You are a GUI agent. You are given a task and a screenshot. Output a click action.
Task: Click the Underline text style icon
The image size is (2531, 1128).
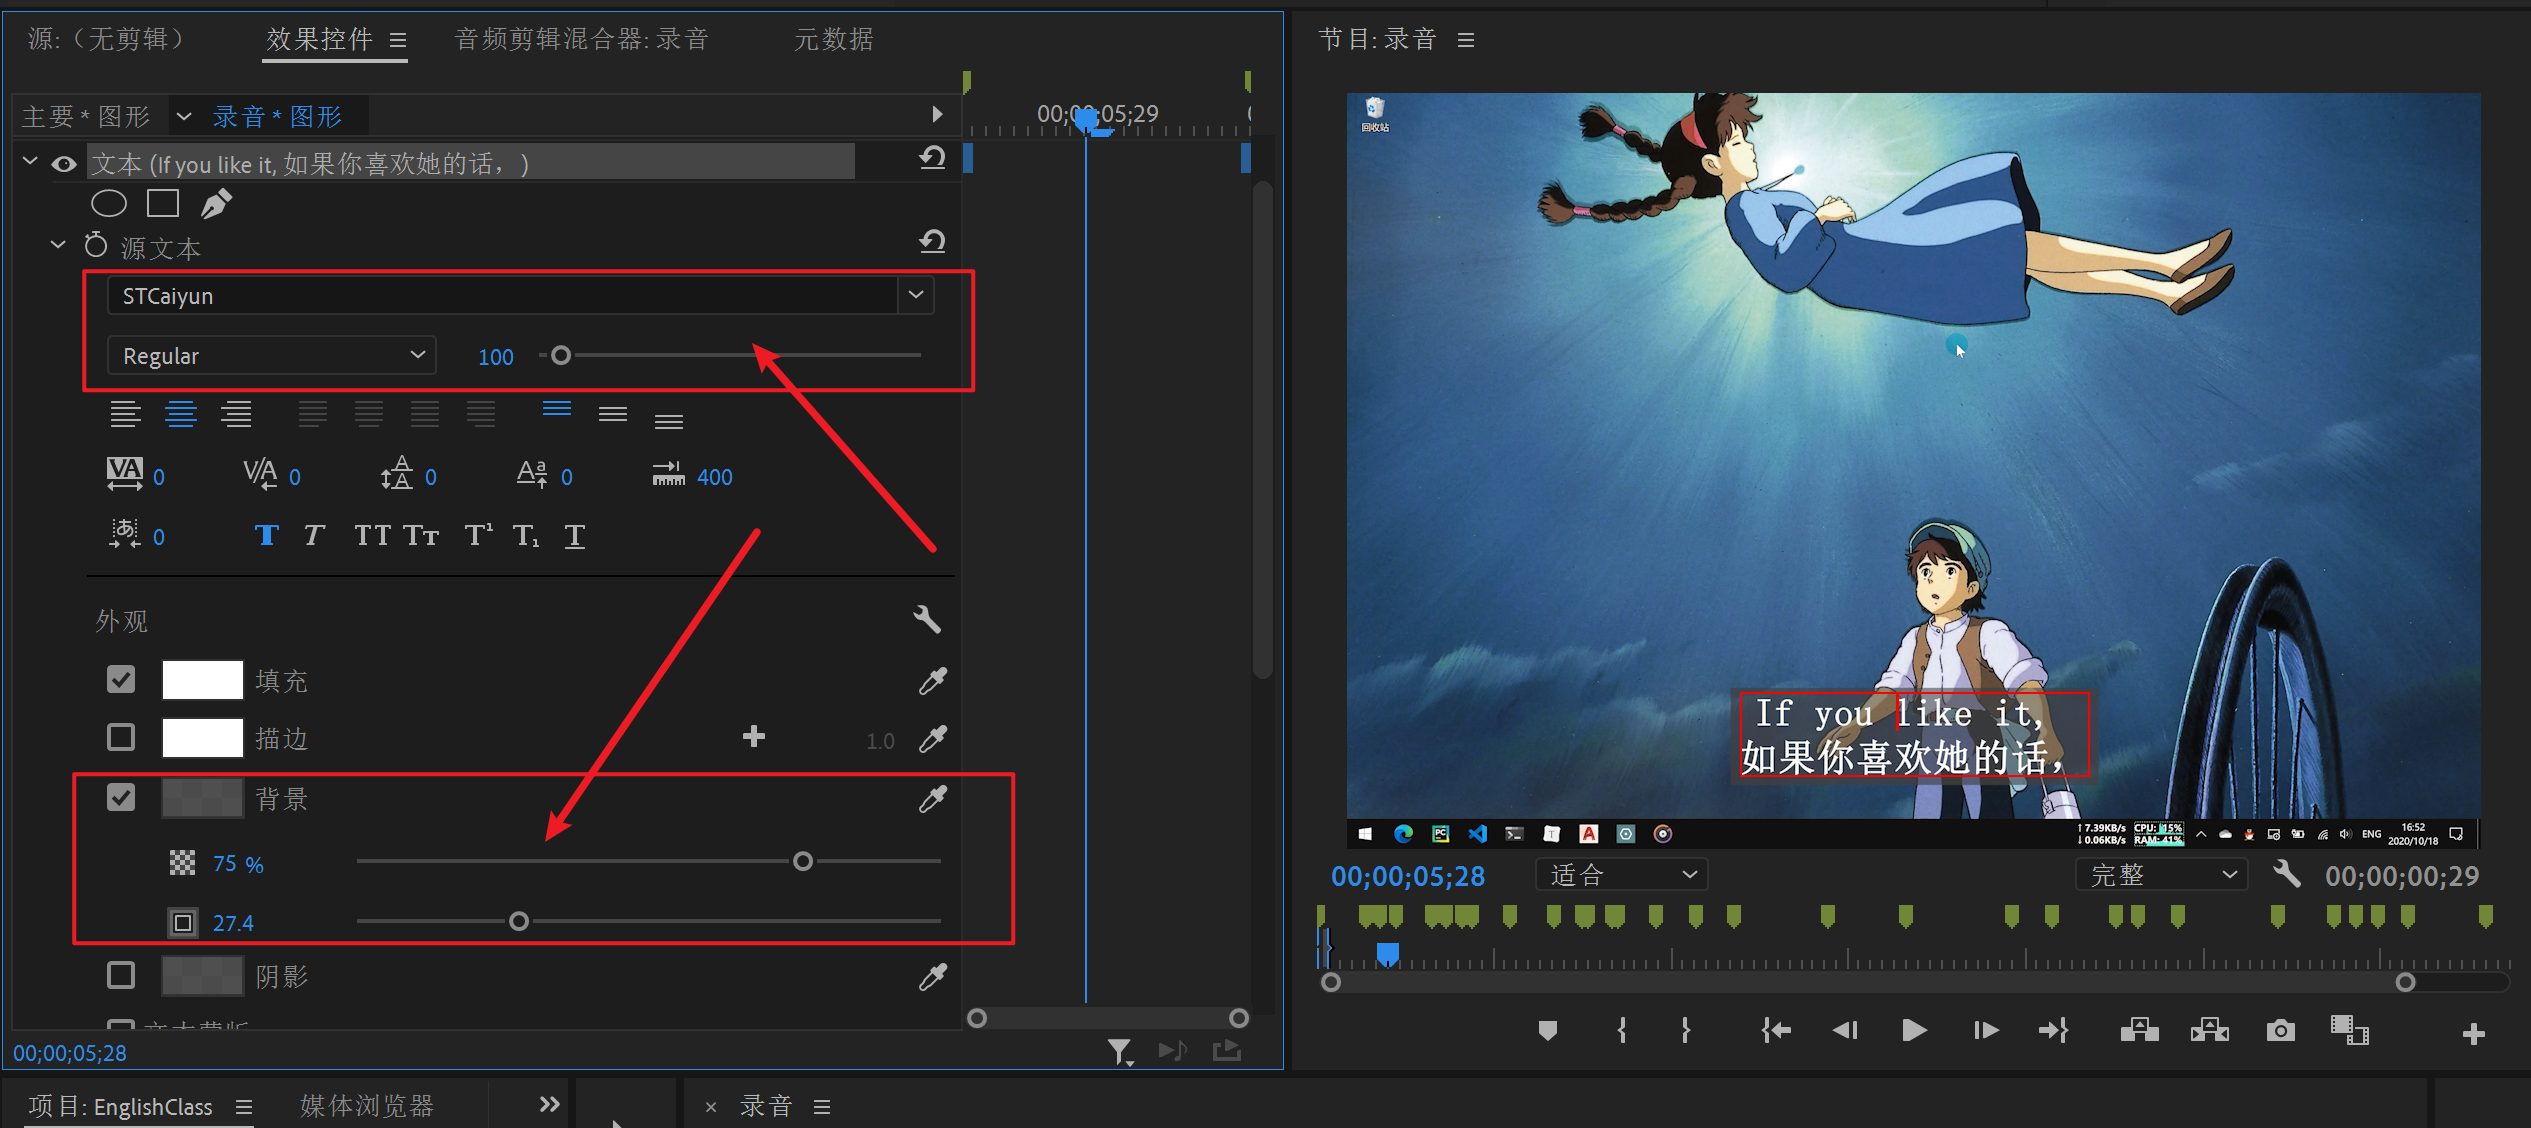575,536
